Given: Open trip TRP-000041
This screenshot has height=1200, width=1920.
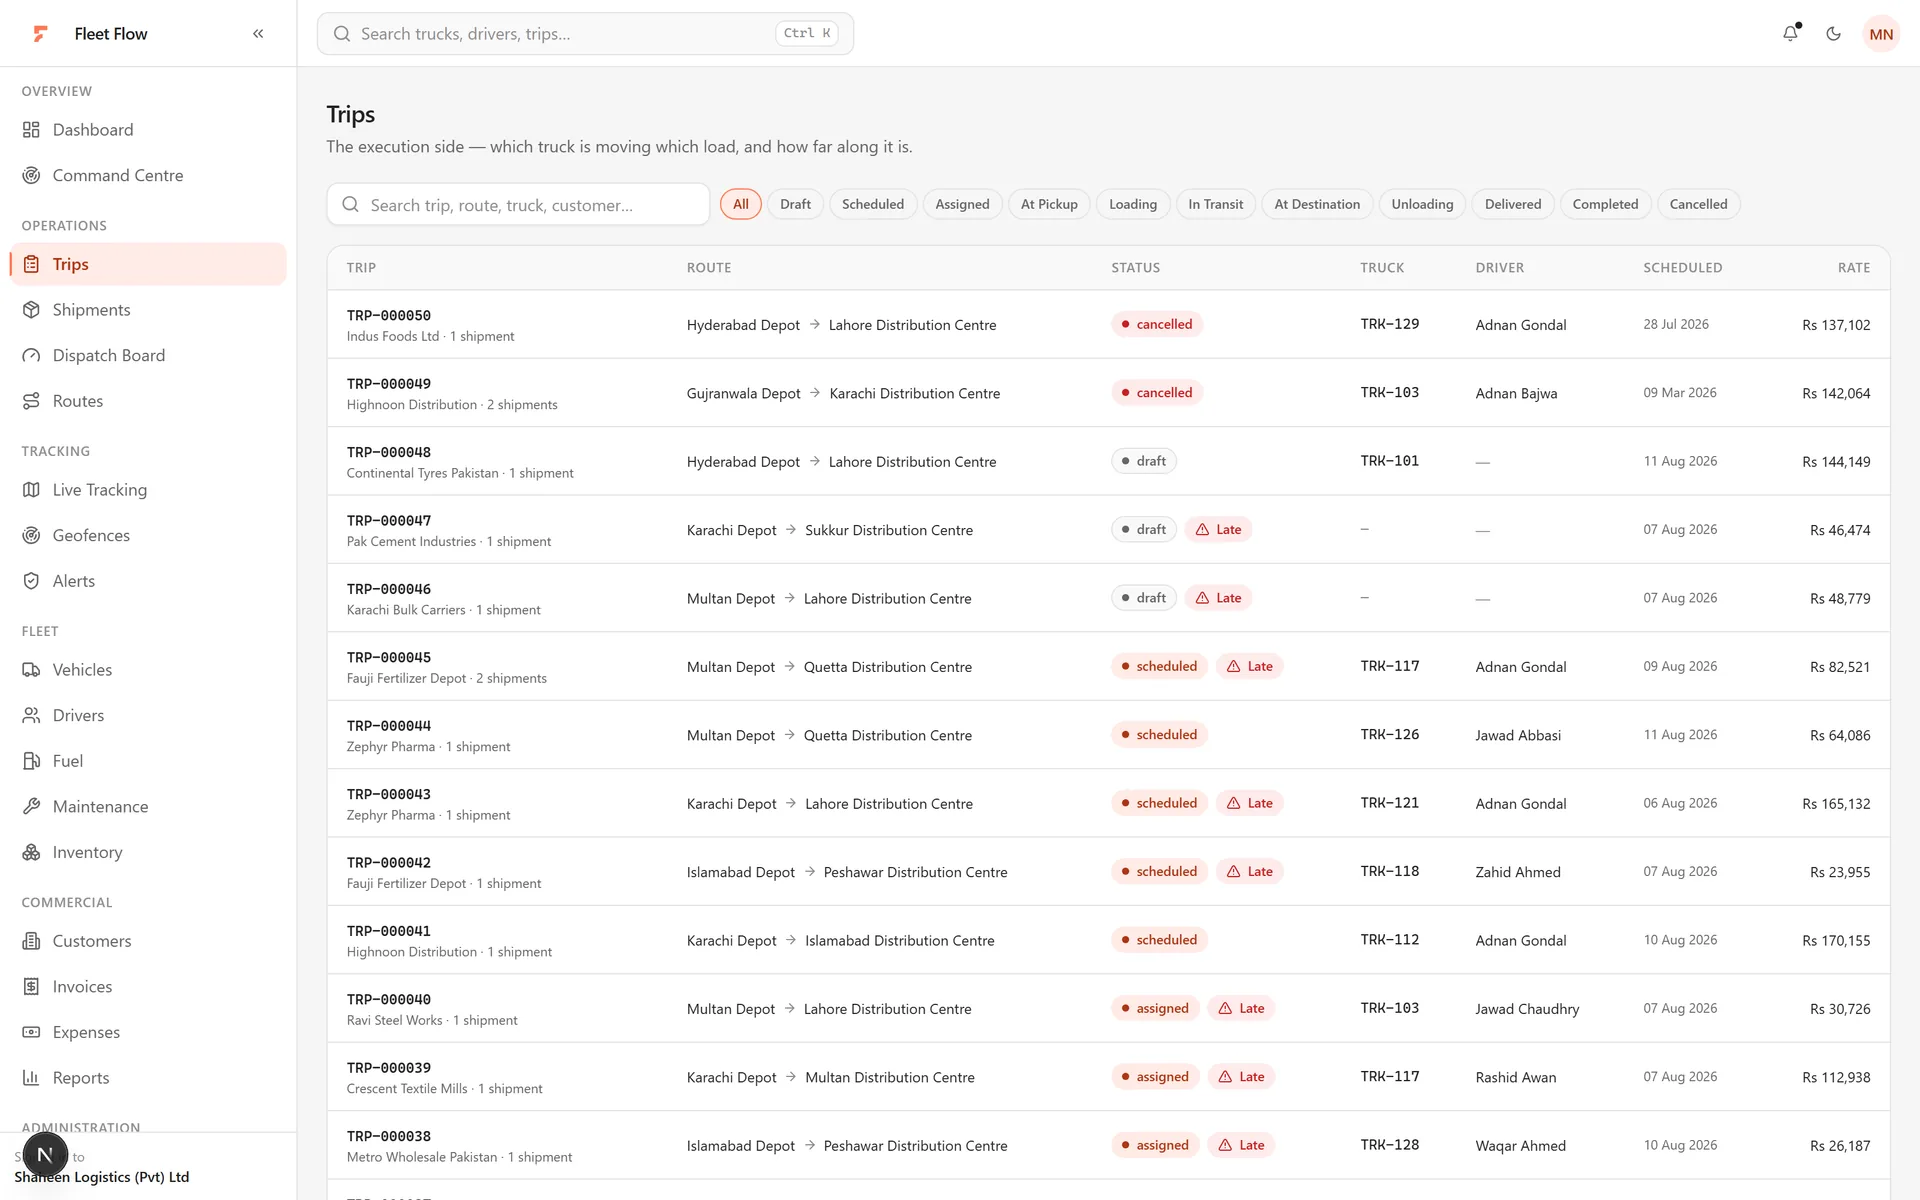Looking at the screenshot, I should tap(389, 931).
